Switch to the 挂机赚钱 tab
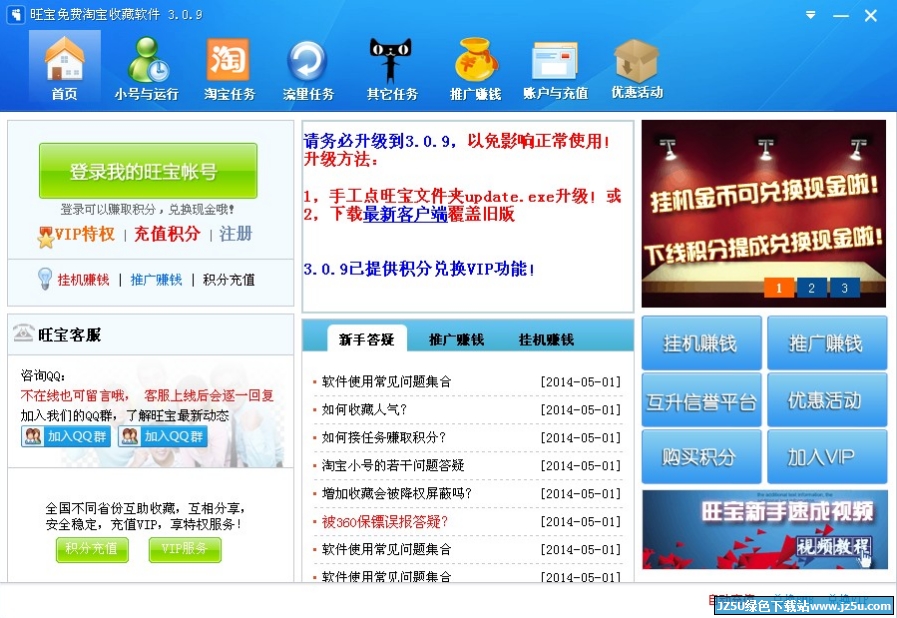Viewport: 897px width, 618px height. click(546, 340)
